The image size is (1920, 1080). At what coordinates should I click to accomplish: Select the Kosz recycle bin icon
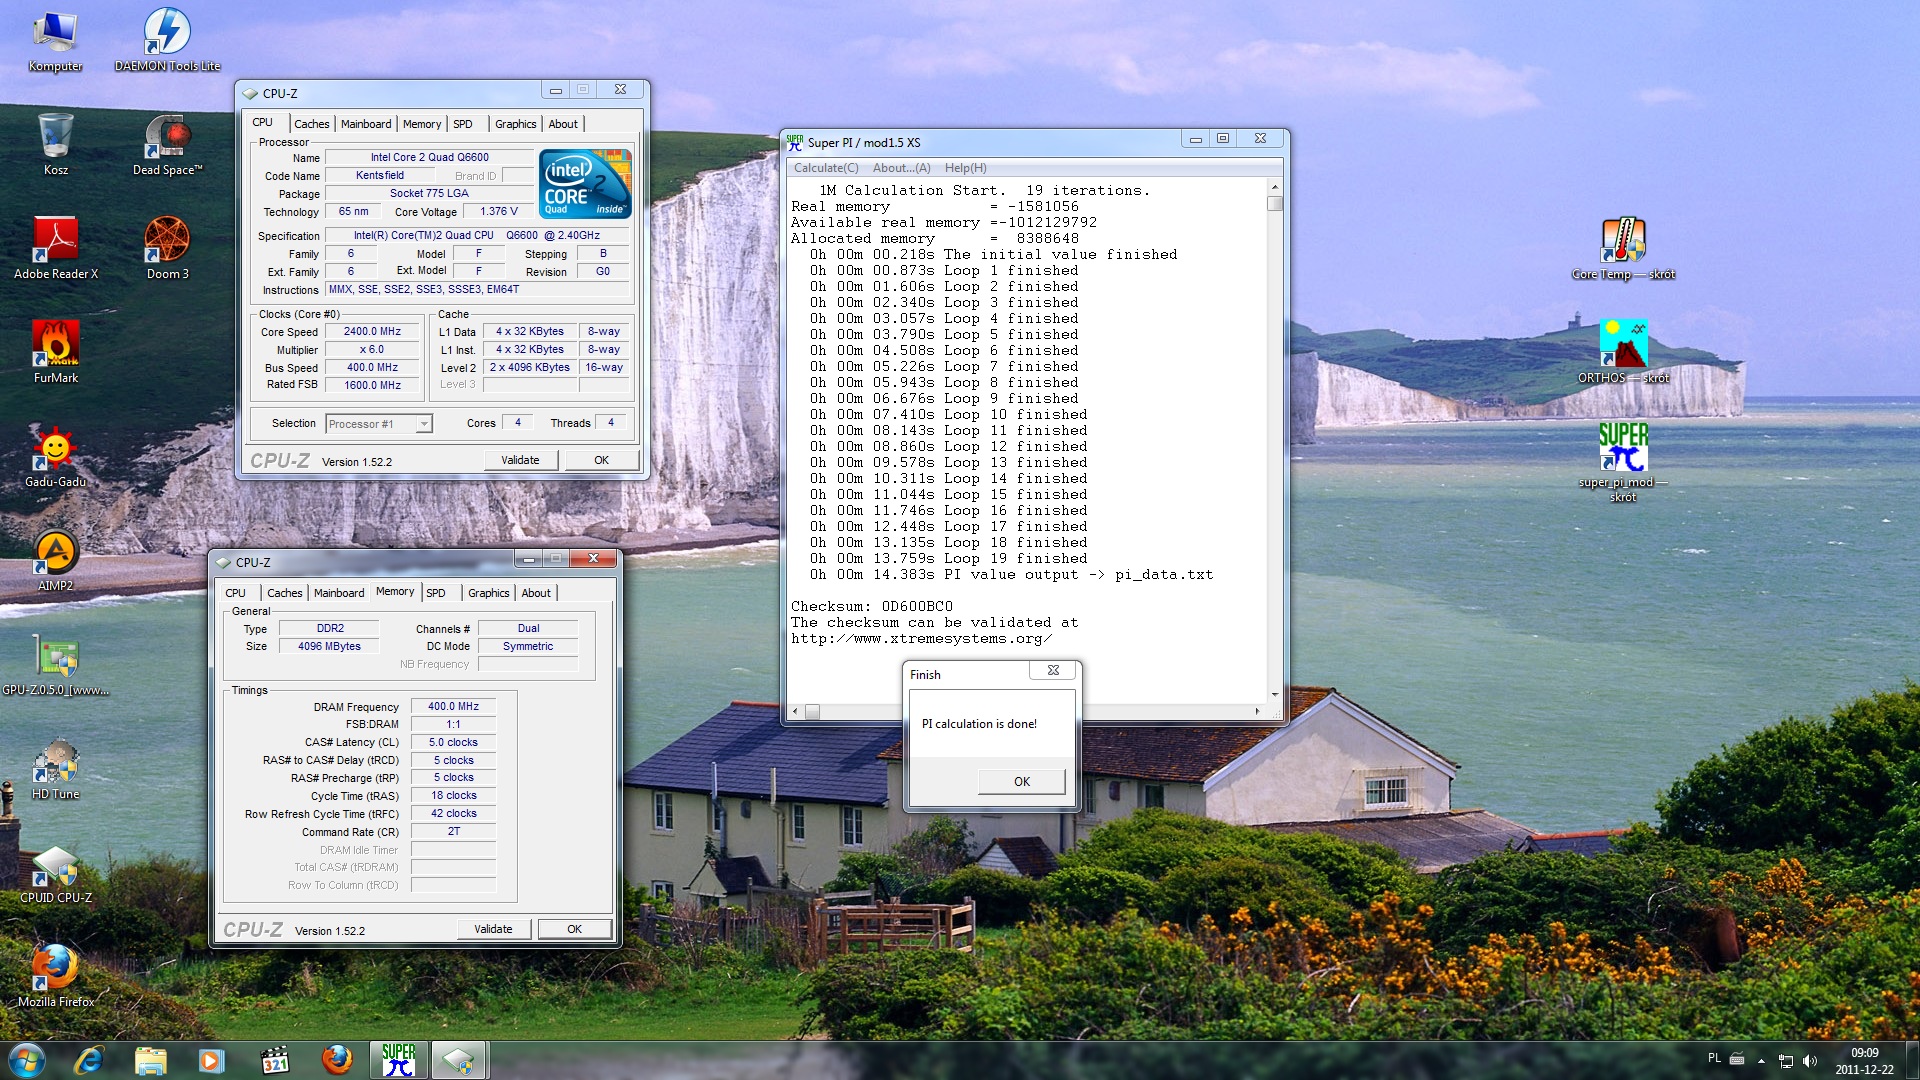[56, 144]
